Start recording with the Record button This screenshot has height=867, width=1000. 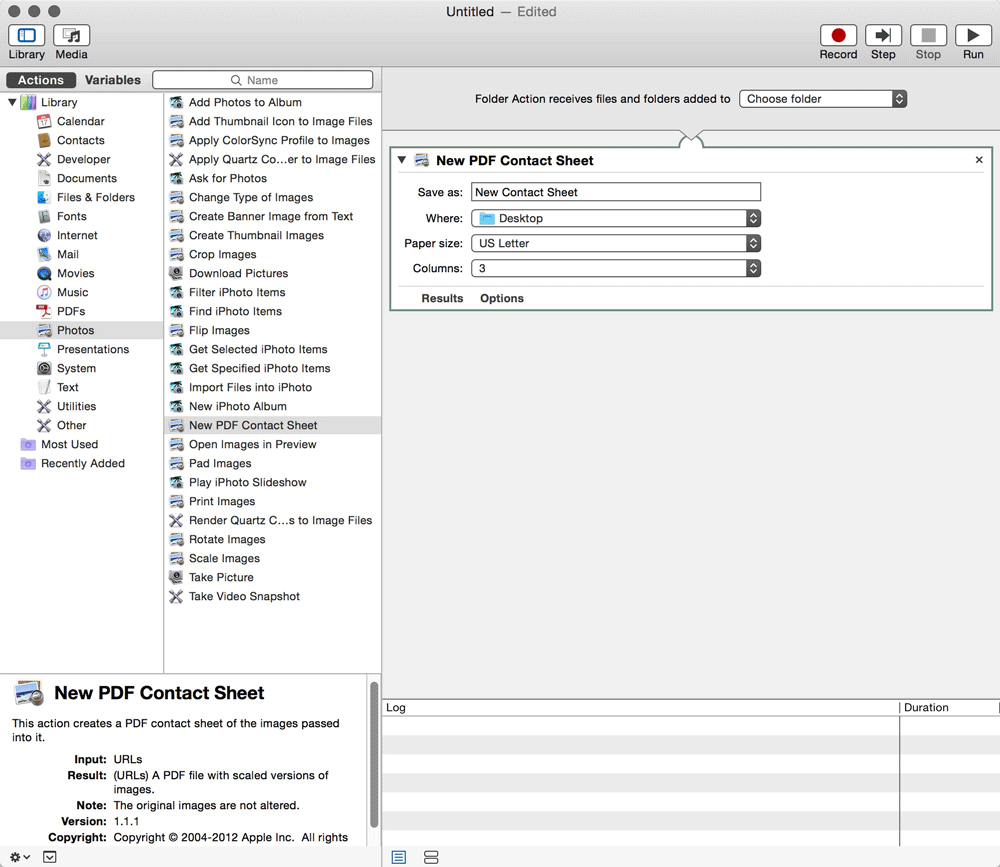coord(838,35)
